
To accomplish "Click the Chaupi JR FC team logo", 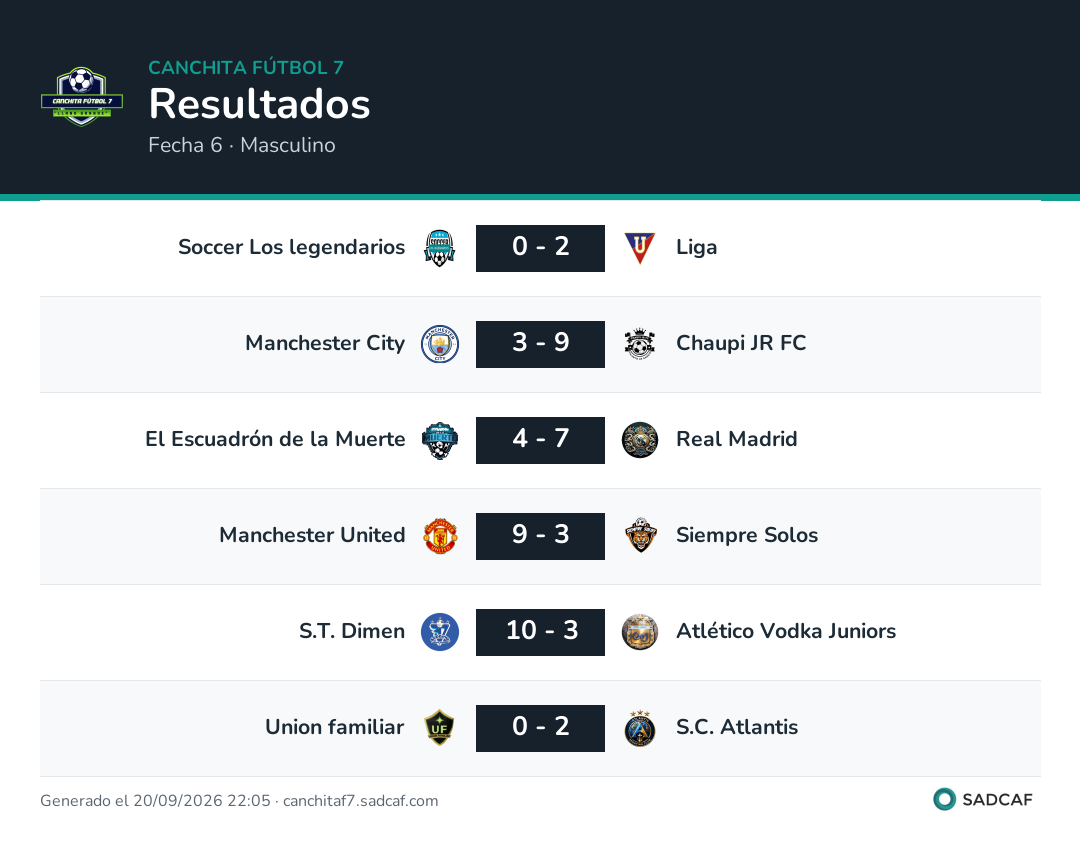I will click(639, 344).
